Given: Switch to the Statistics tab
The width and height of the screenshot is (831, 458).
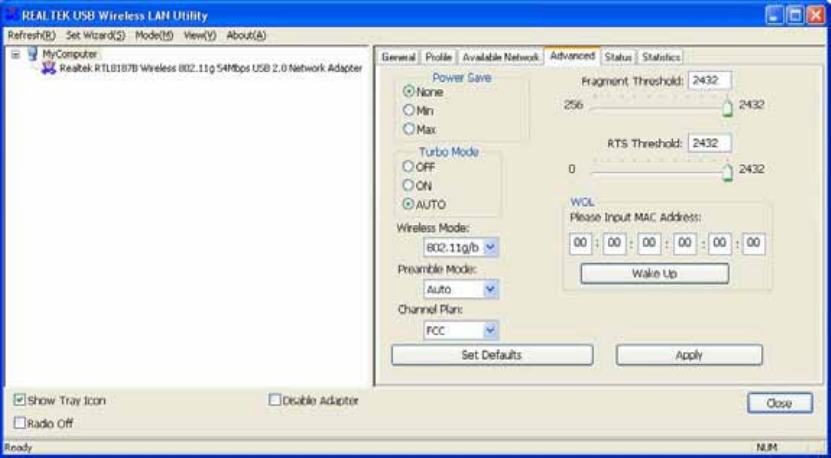Looking at the screenshot, I should pyautogui.click(x=661, y=57).
